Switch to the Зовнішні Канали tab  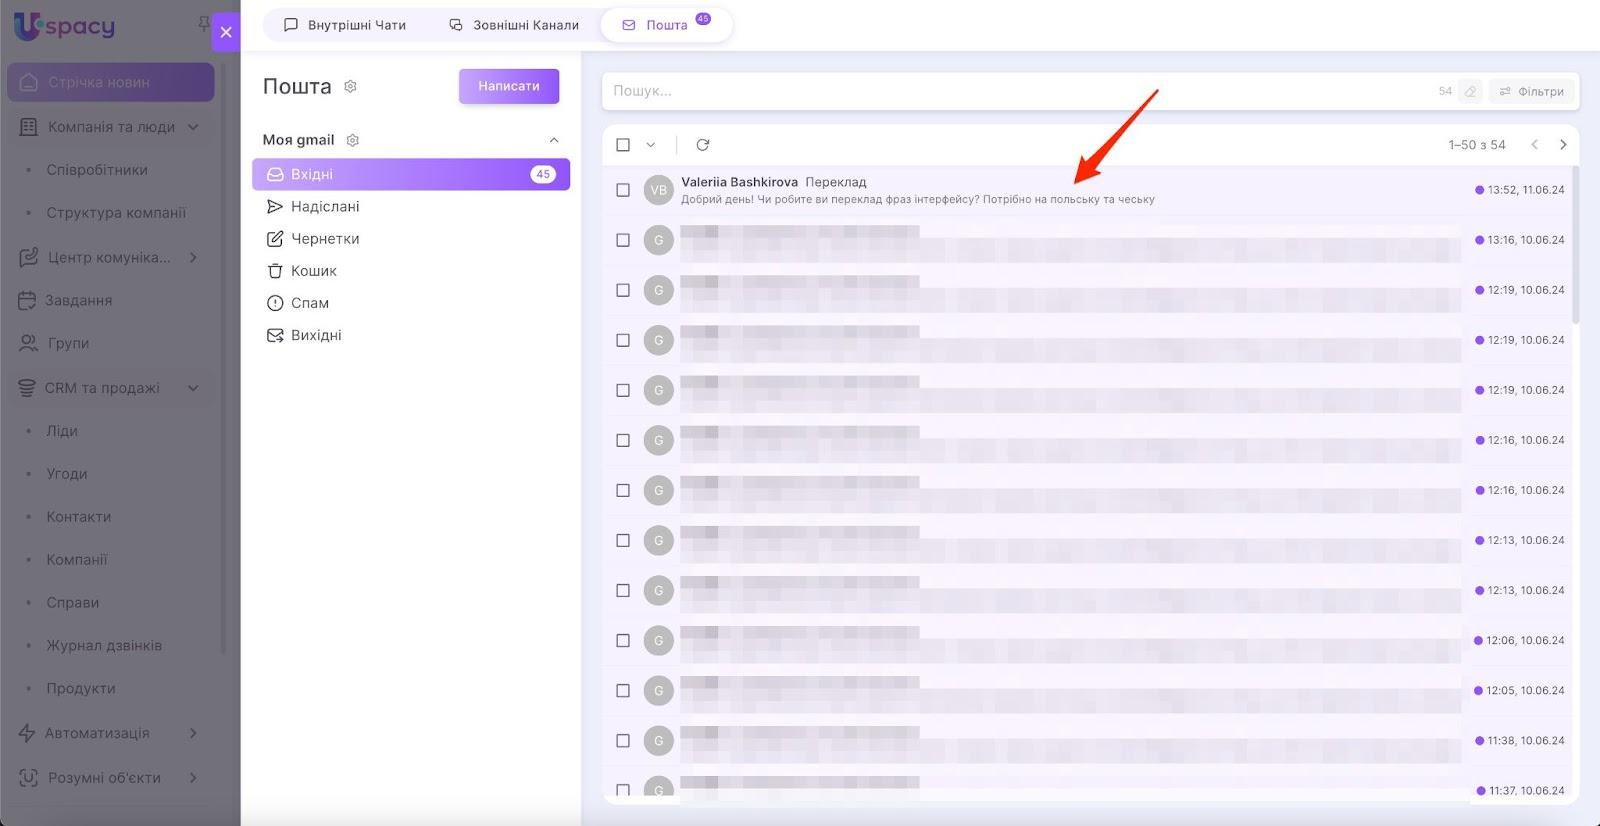pyautogui.click(x=514, y=25)
